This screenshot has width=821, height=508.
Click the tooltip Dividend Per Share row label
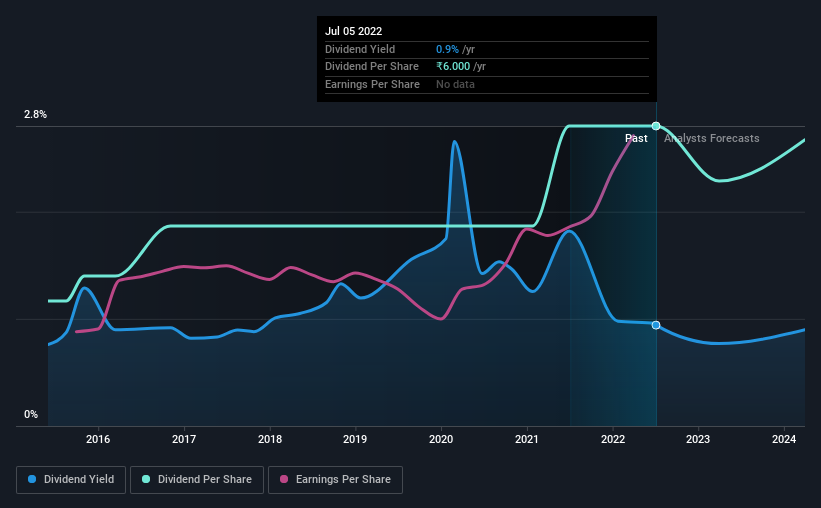pos(372,67)
